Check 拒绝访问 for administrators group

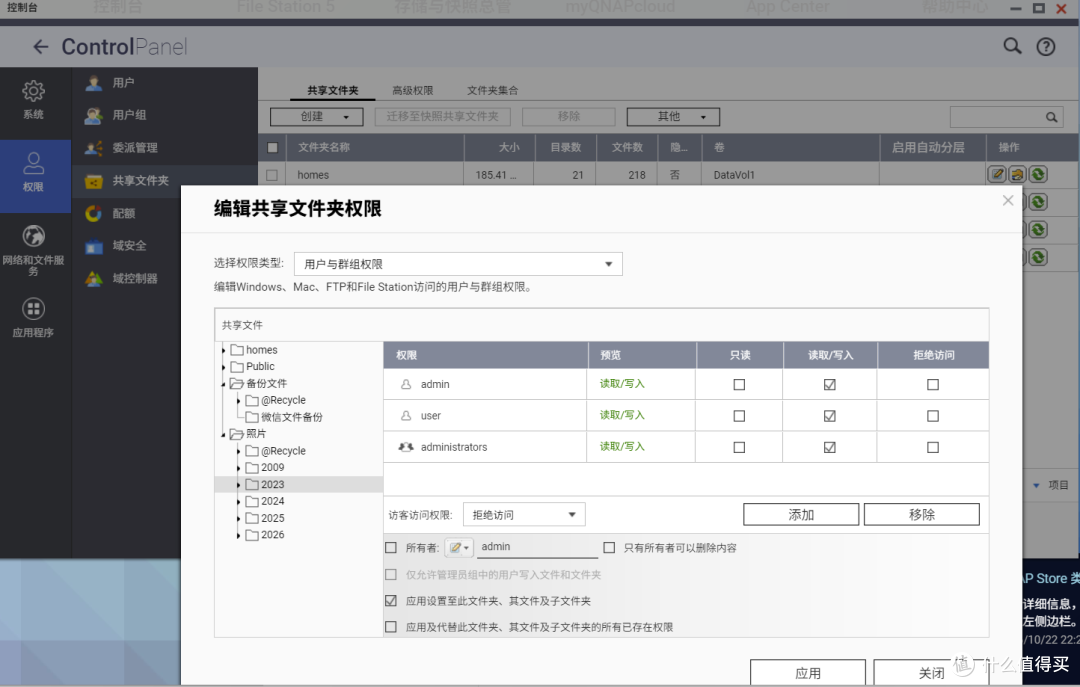[933, 447]
